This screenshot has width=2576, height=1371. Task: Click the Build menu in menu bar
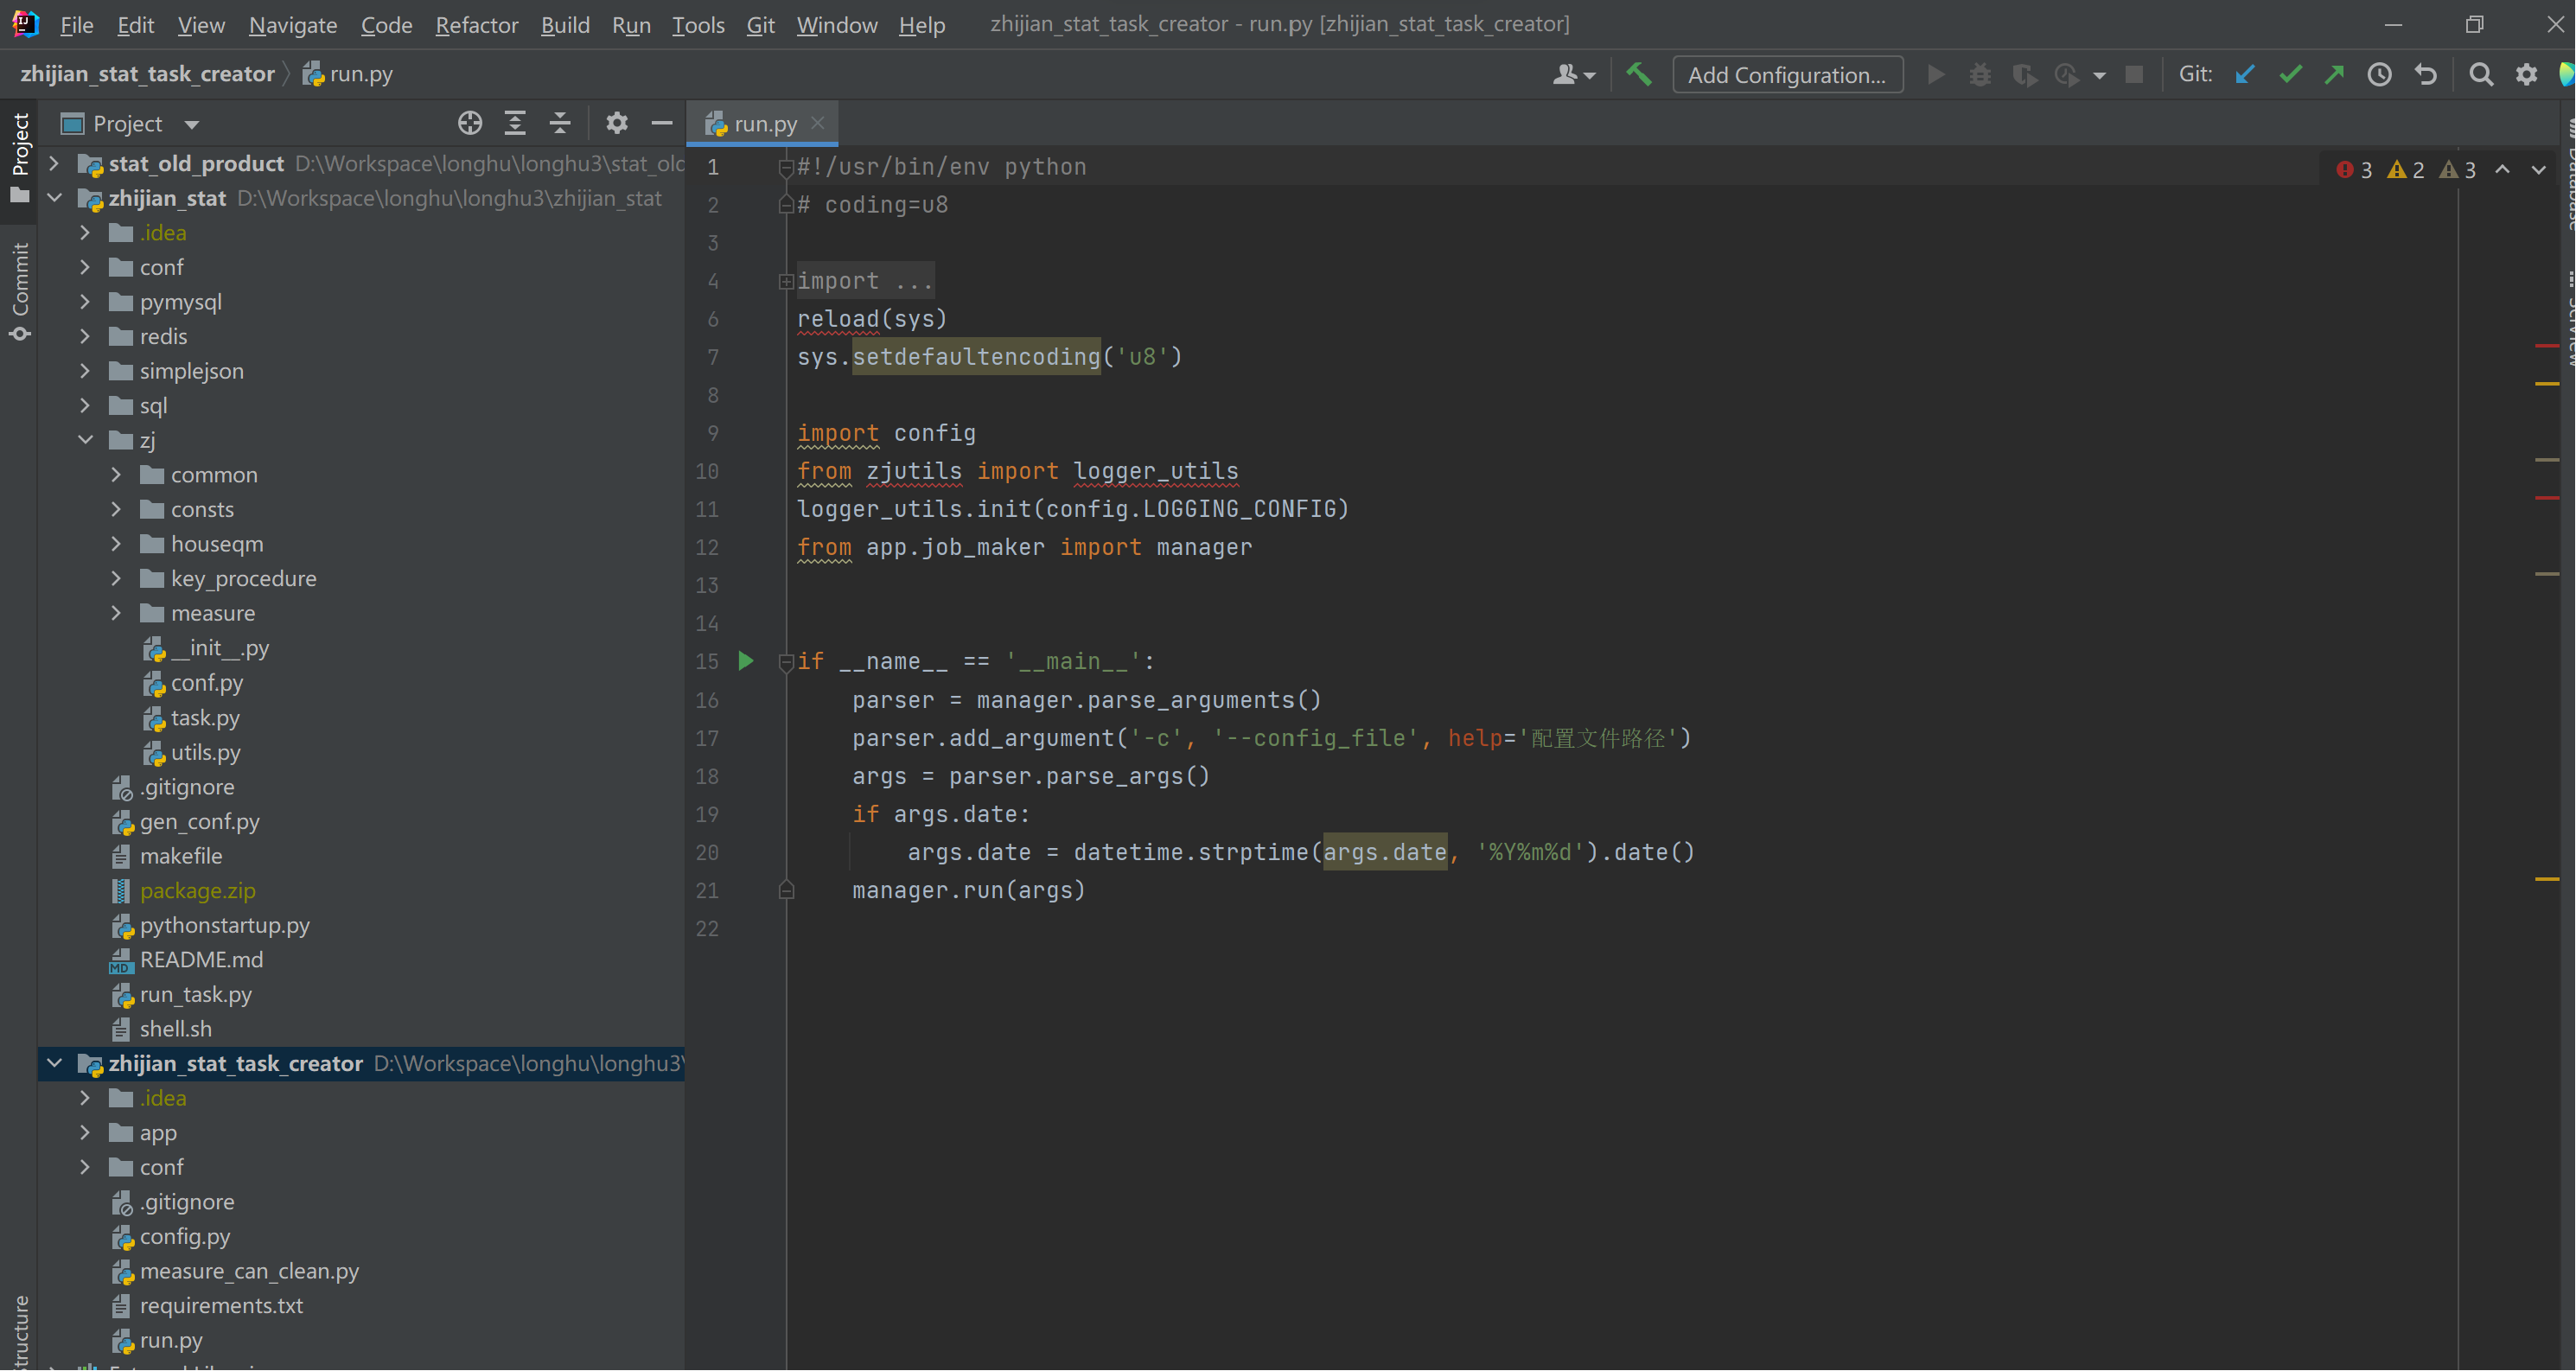(x=565, y=24)
